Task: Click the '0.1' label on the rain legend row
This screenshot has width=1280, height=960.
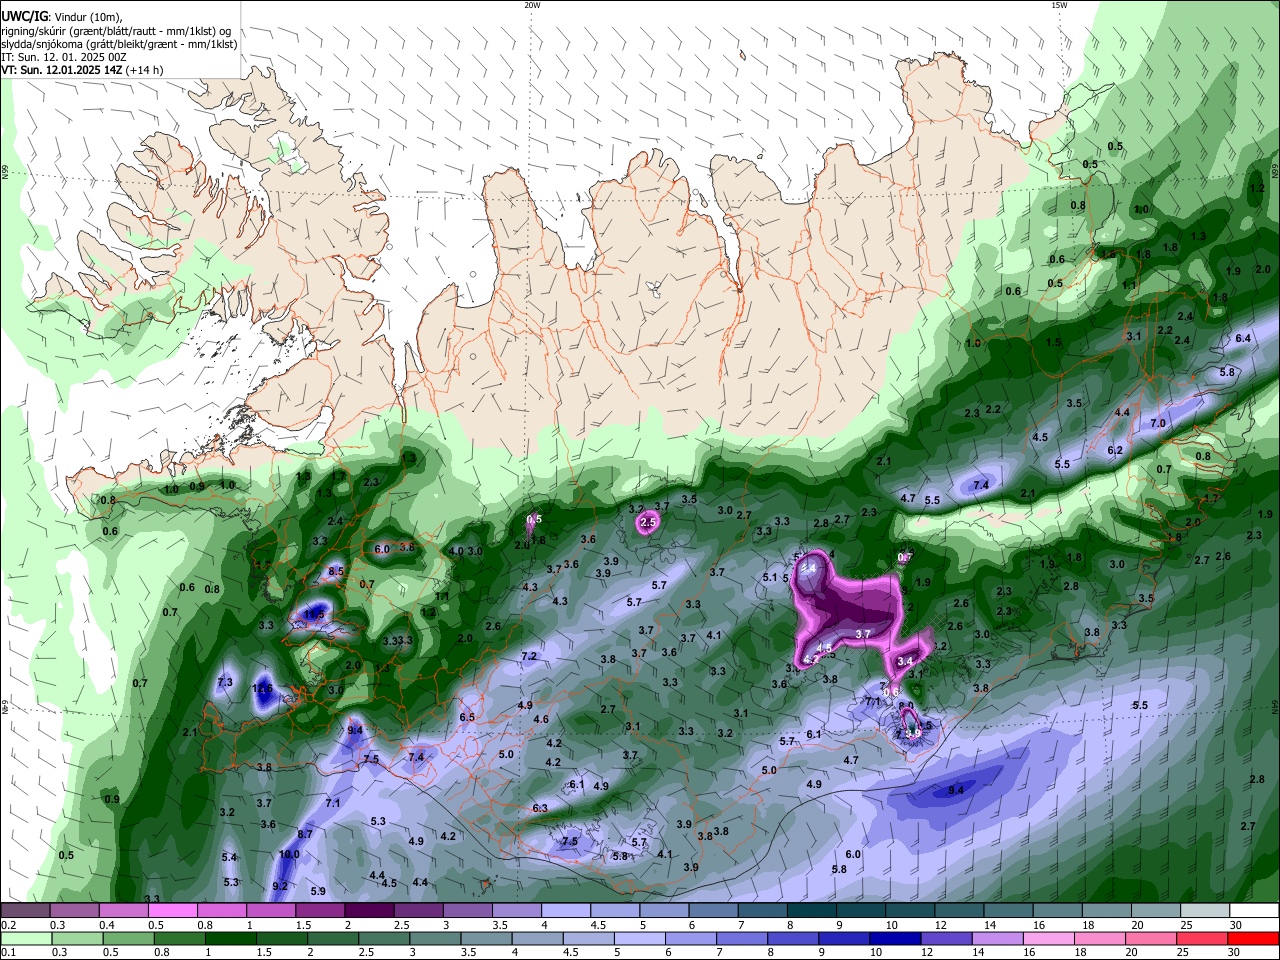Action: point(8,952)
